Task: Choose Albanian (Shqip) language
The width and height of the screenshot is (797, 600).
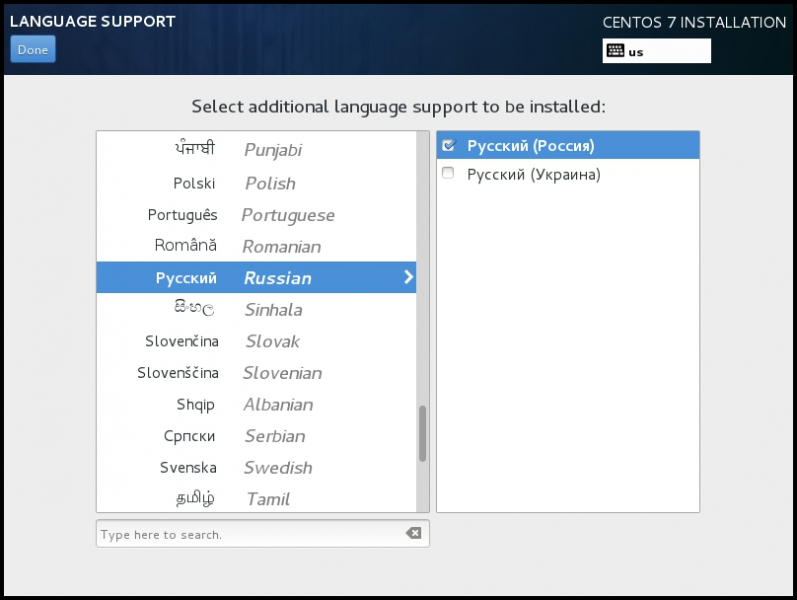Action: point(256,405)
